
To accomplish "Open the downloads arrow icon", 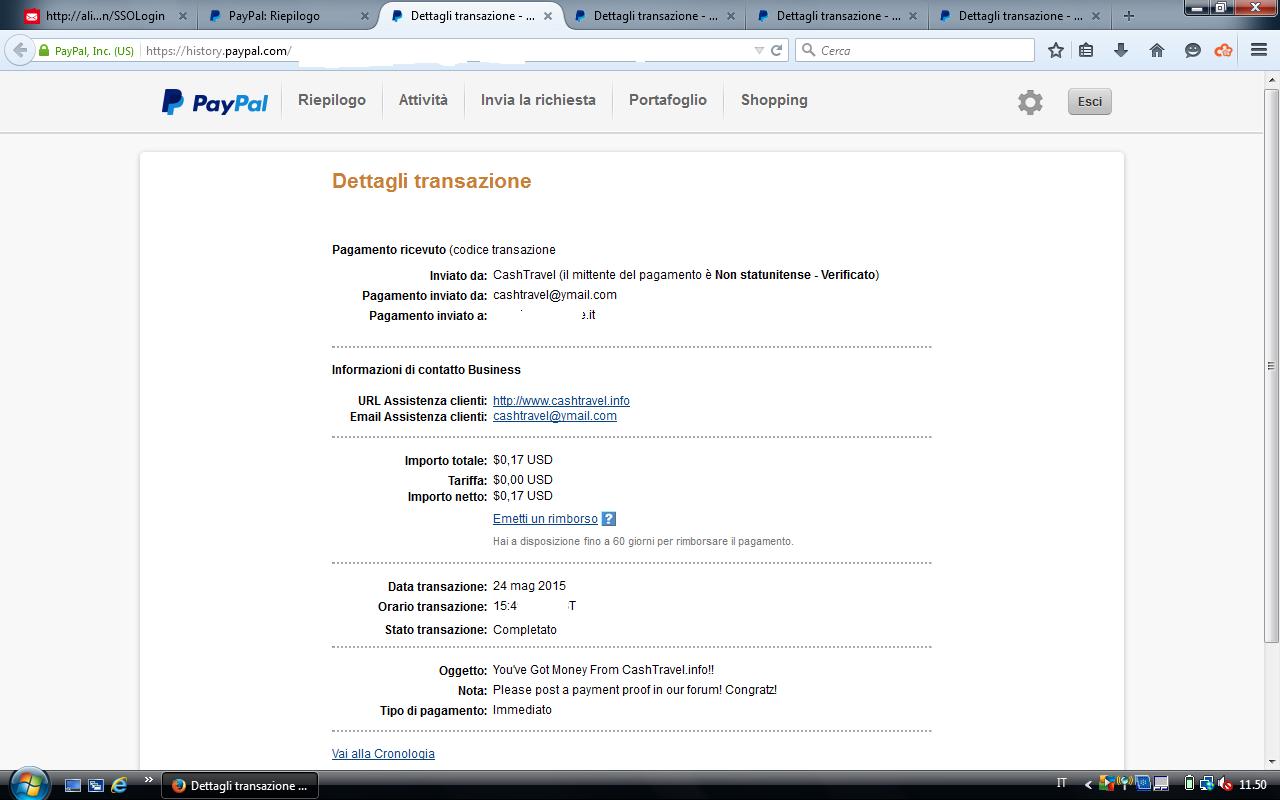I will coord(1121,50).
